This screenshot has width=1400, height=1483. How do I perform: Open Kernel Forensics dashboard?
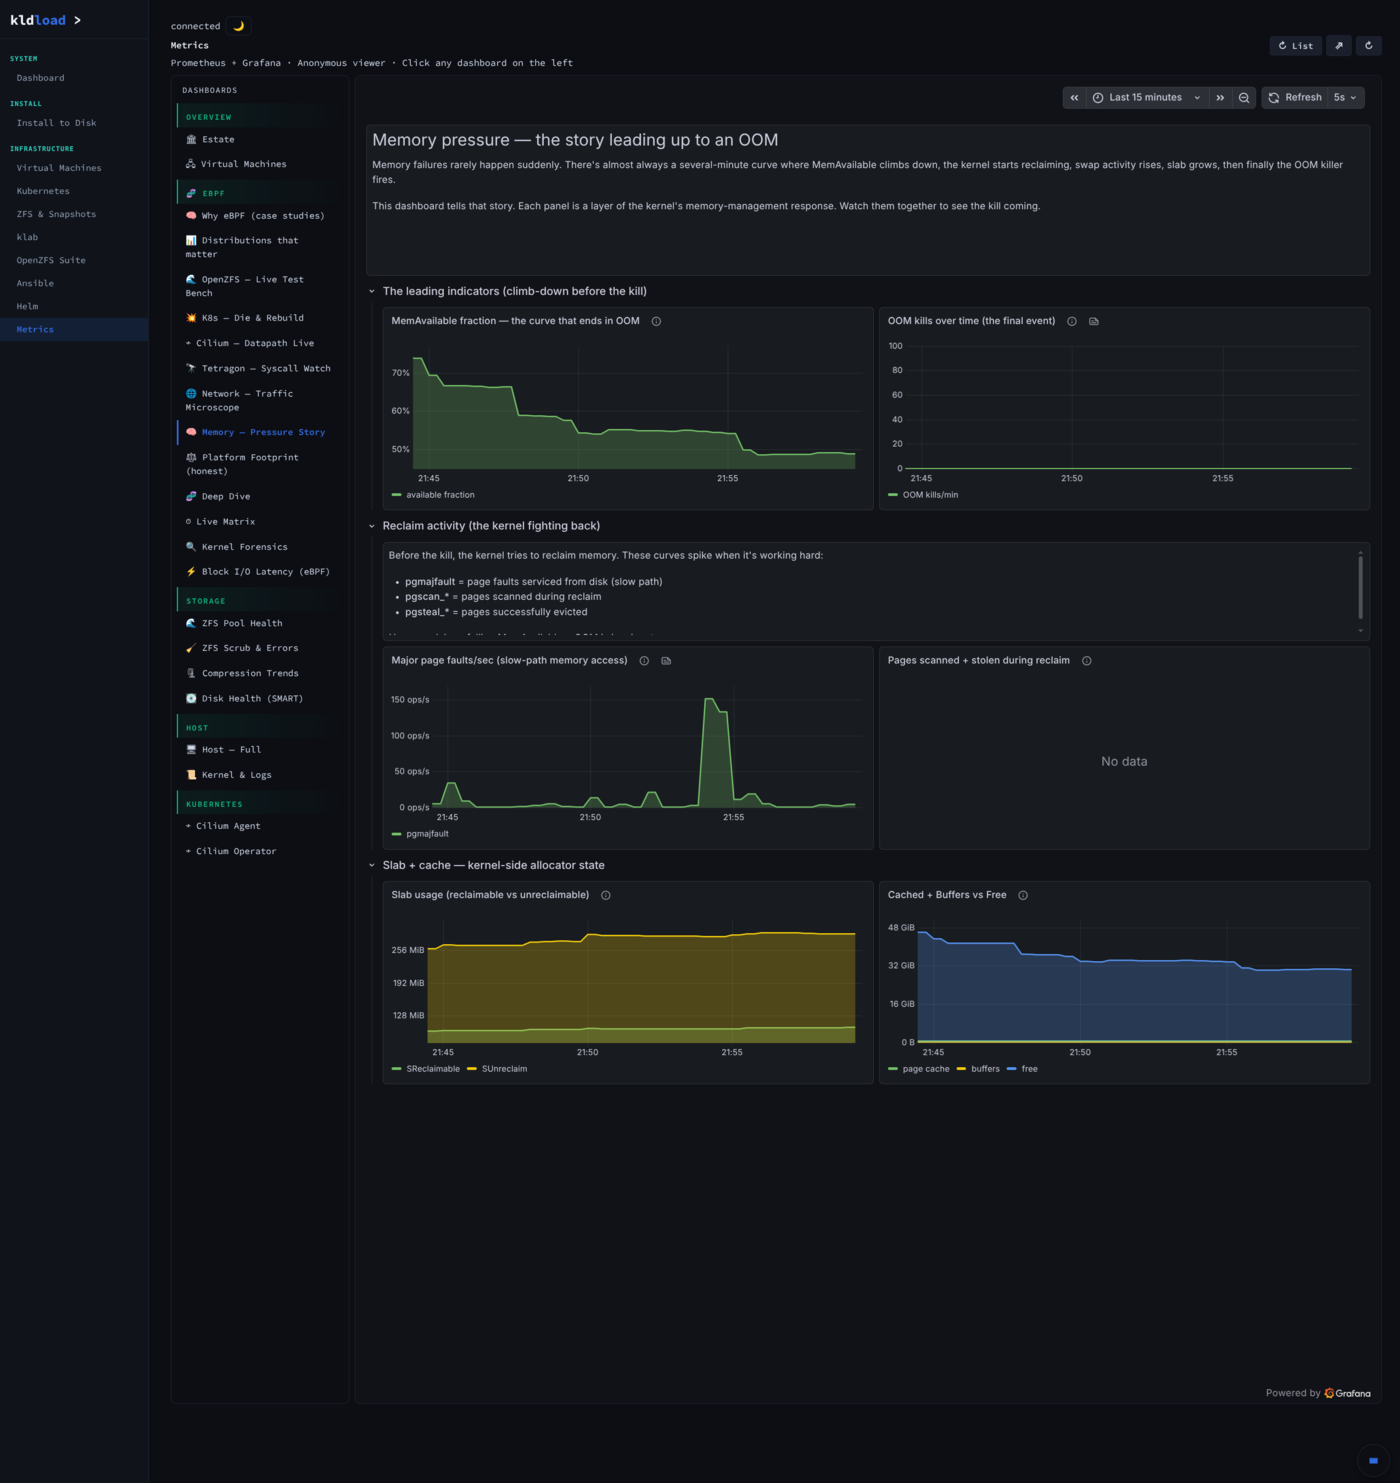point(259,547)
